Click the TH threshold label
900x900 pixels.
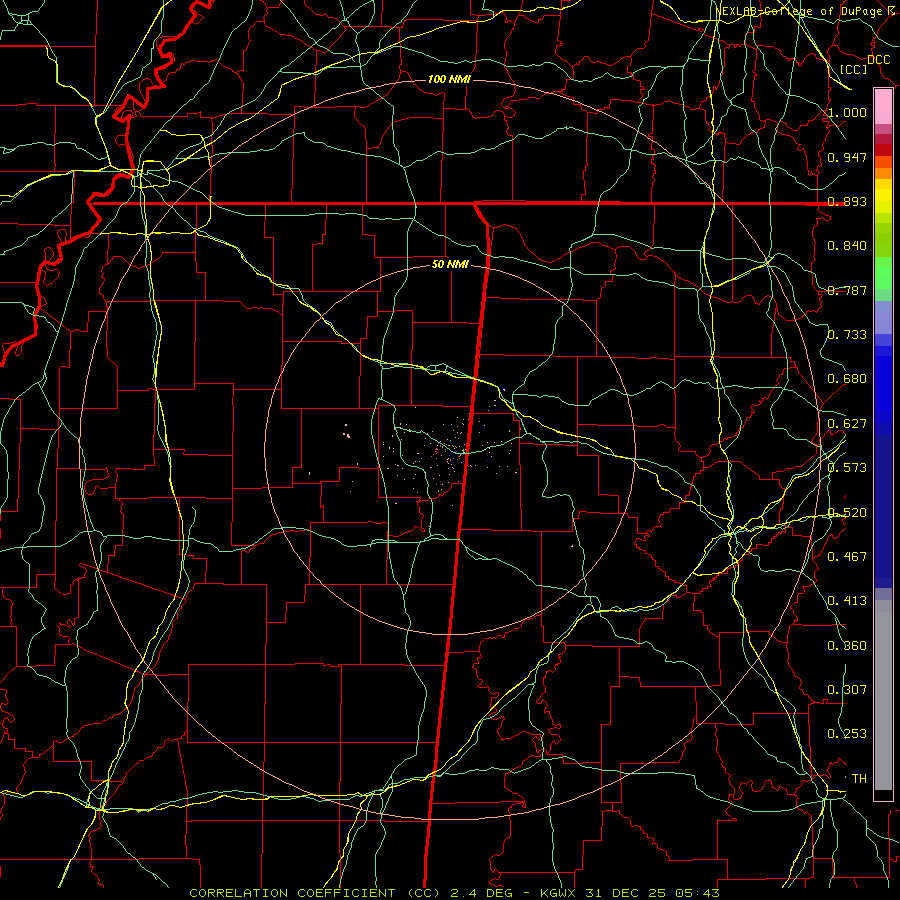(859, 779)
